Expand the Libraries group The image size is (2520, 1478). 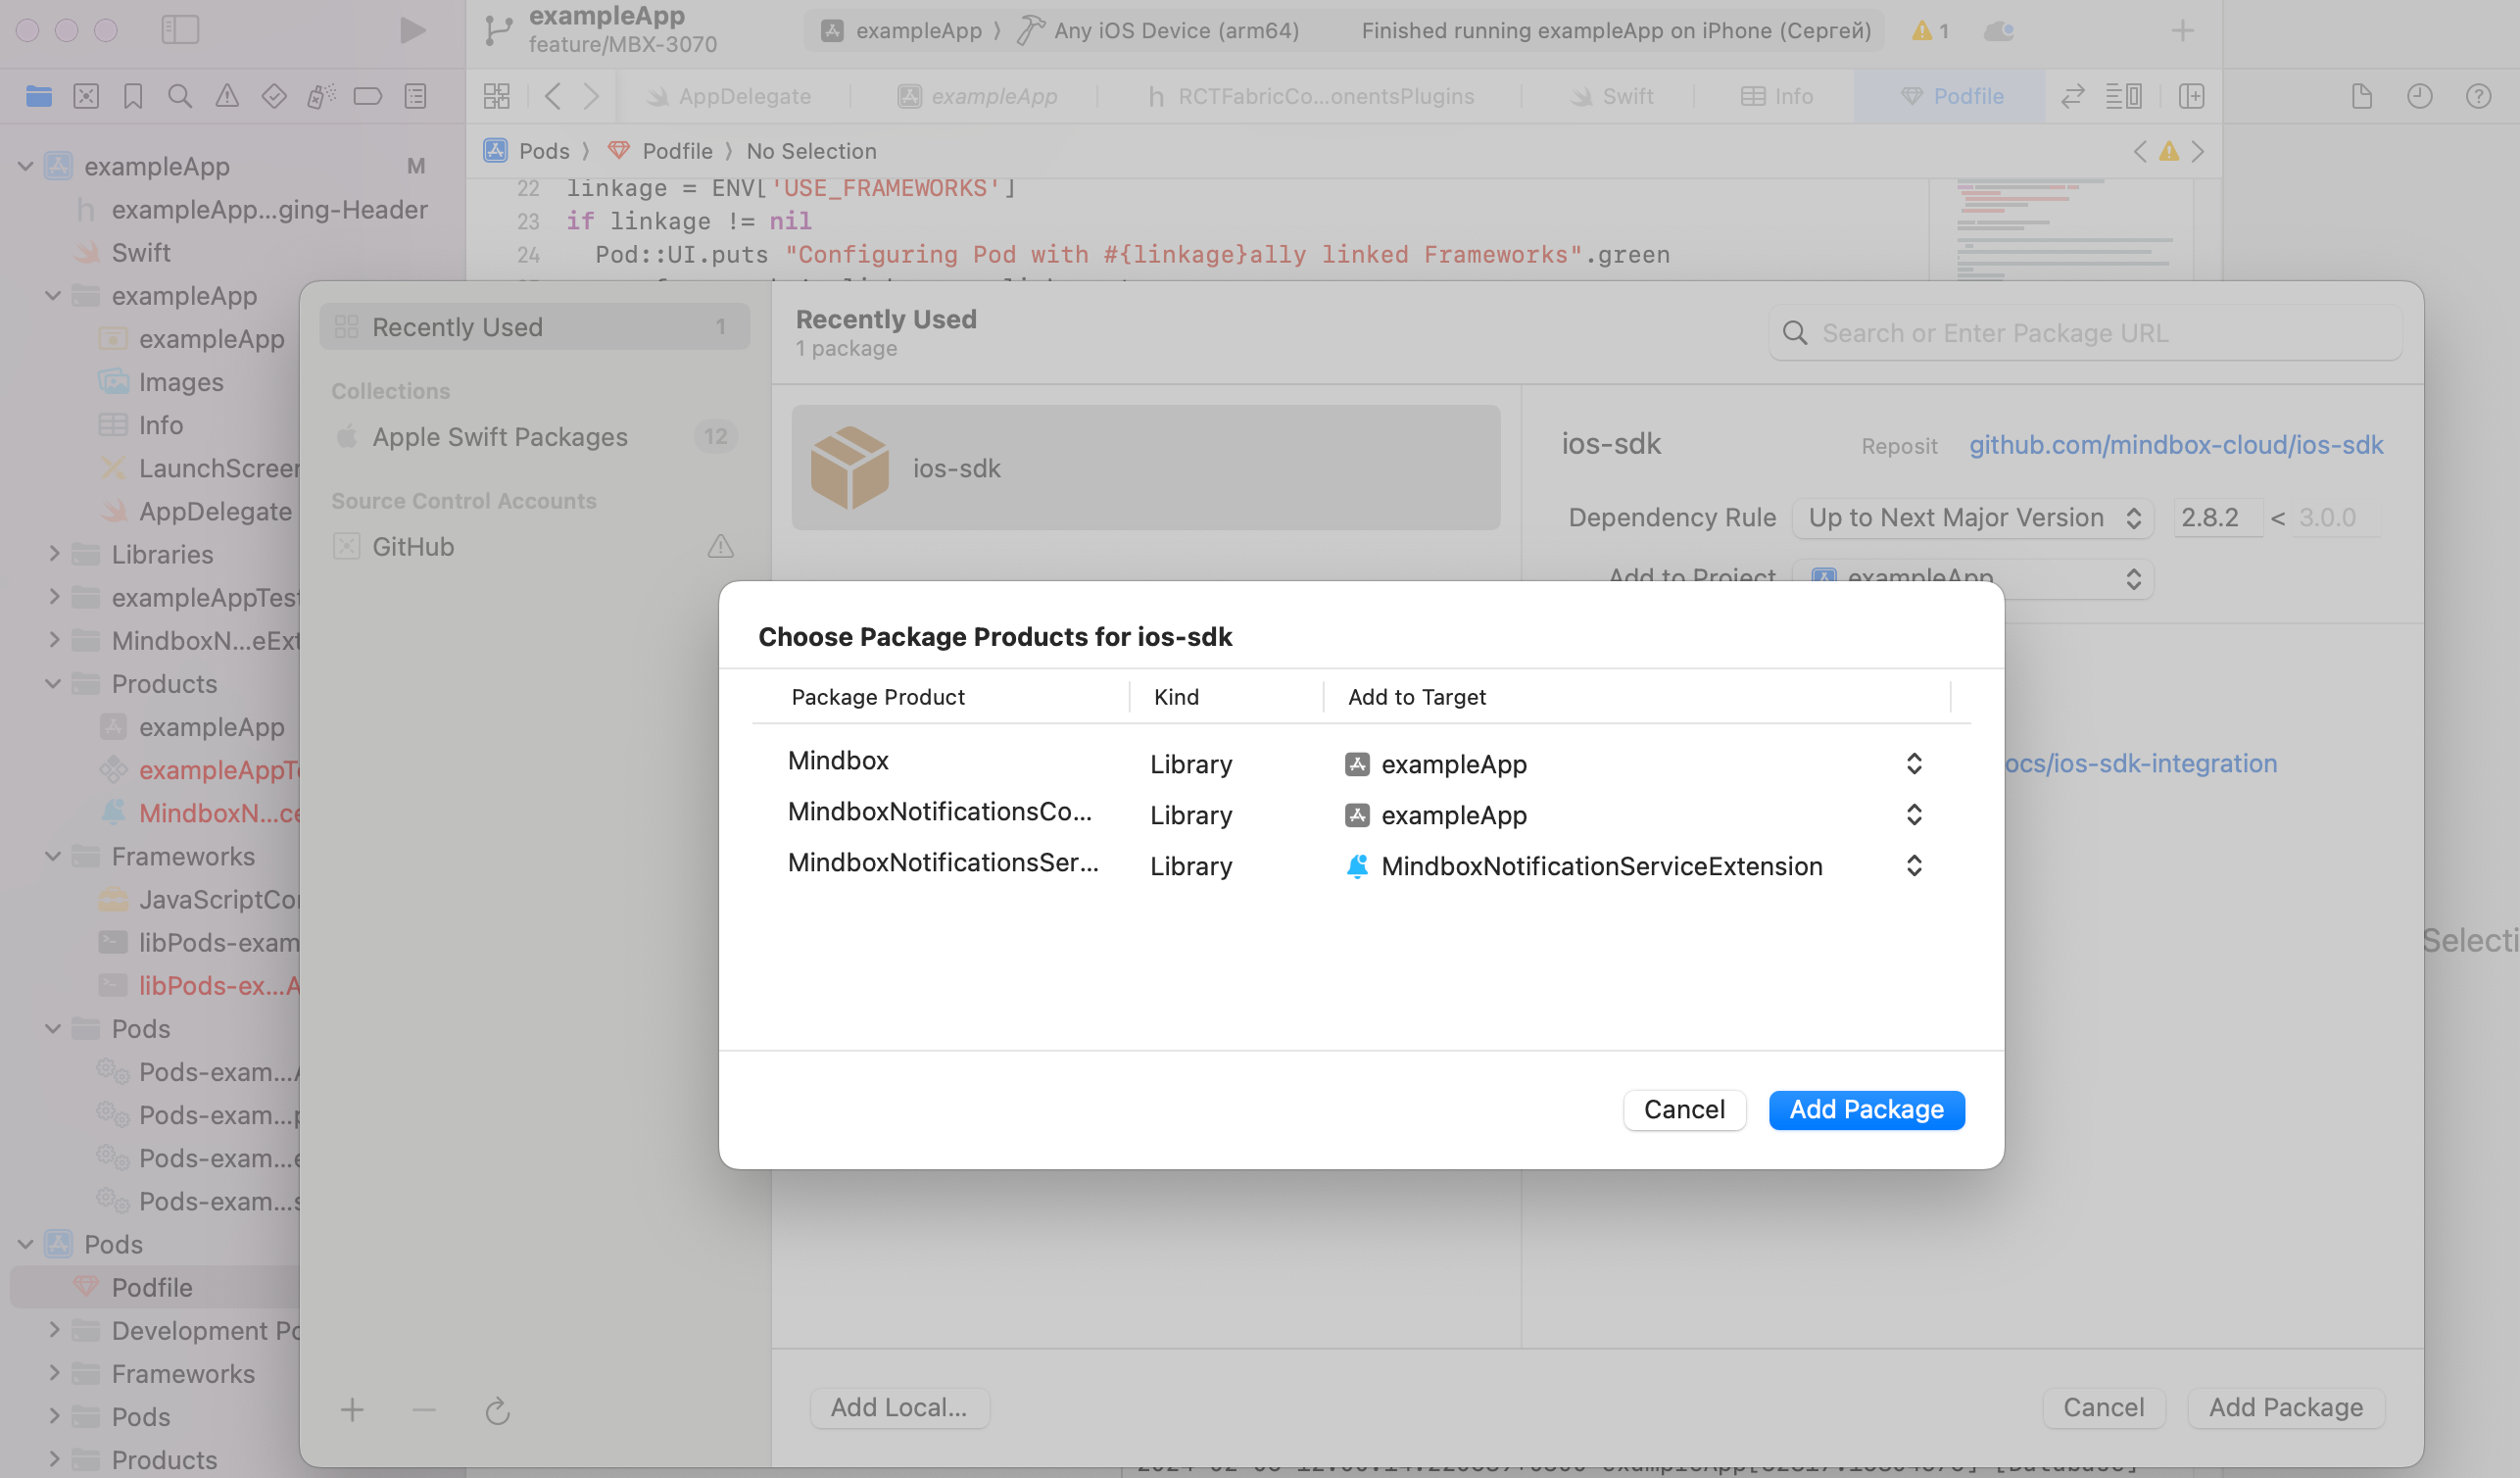(54, 553)
